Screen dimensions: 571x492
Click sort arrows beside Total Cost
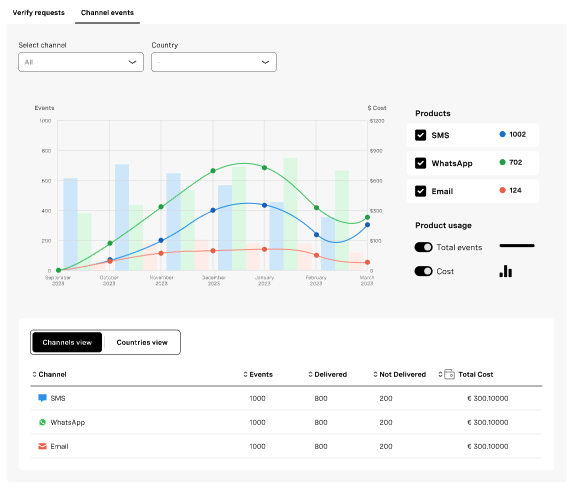440,374
